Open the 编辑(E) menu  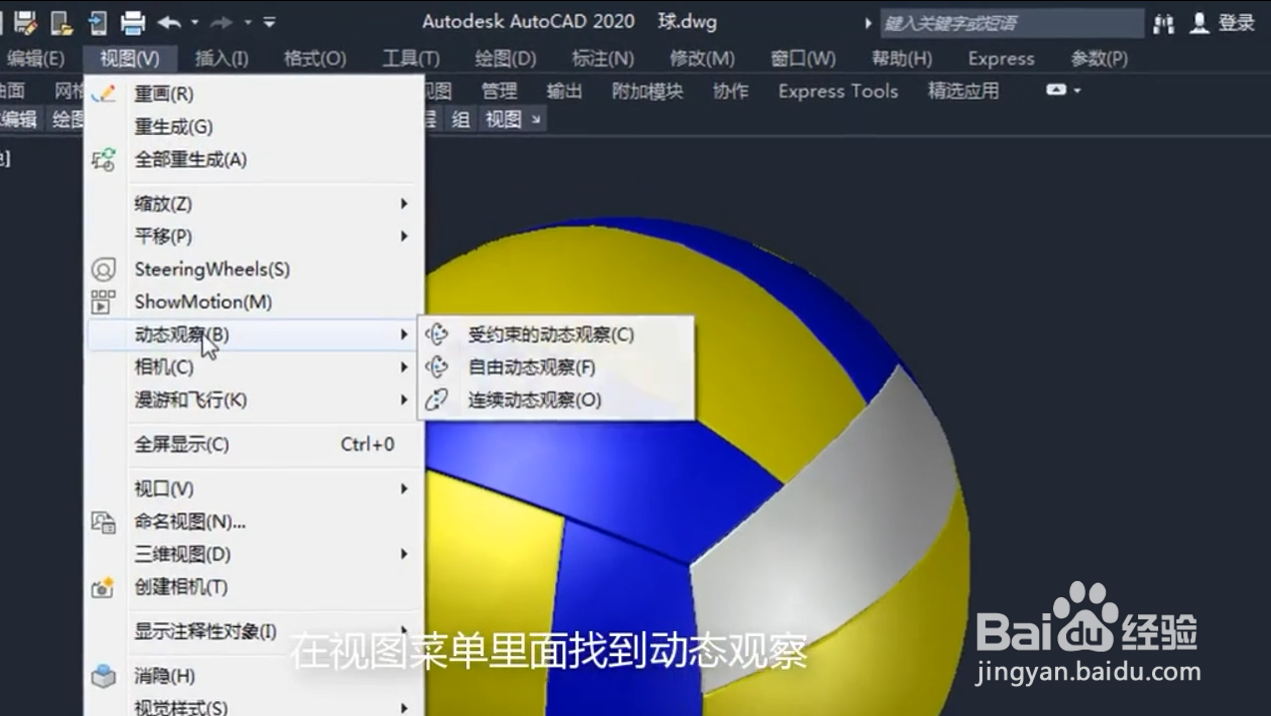(x=35, y=58)
